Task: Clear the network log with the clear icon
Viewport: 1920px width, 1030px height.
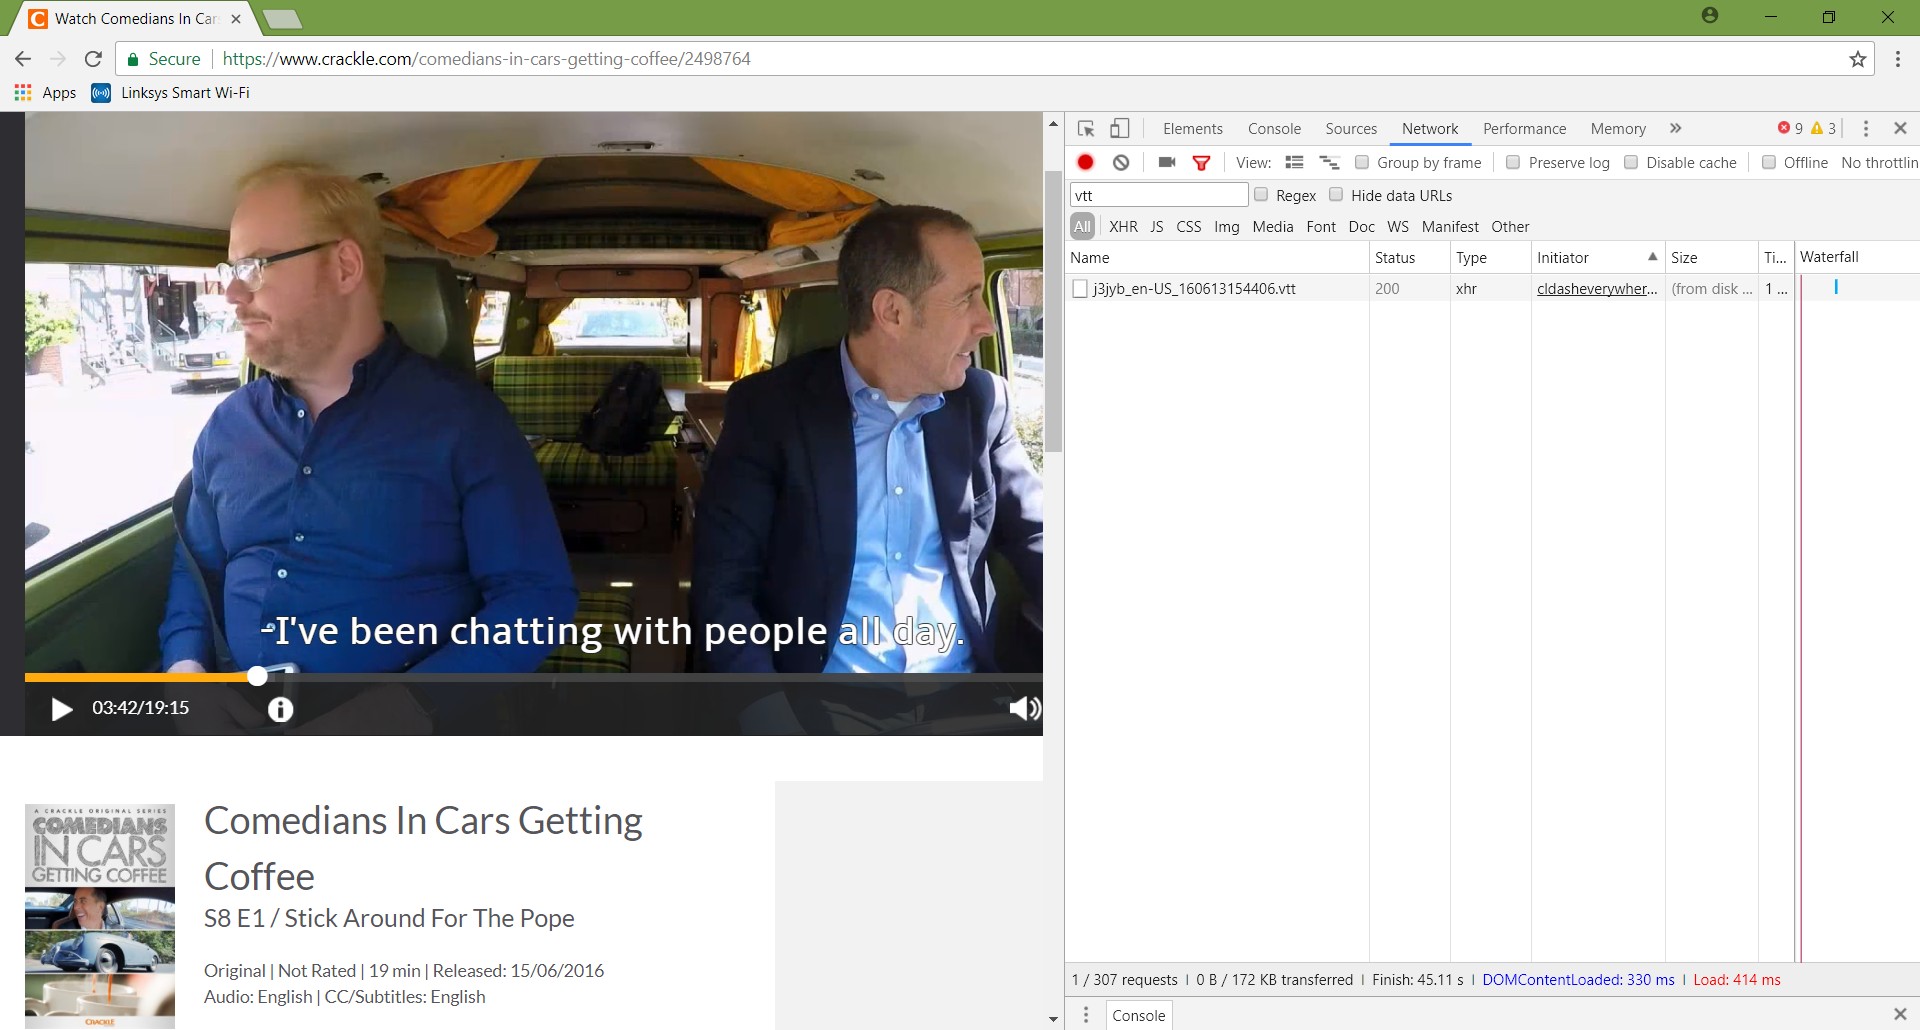Action: (x=1121, y=162)
